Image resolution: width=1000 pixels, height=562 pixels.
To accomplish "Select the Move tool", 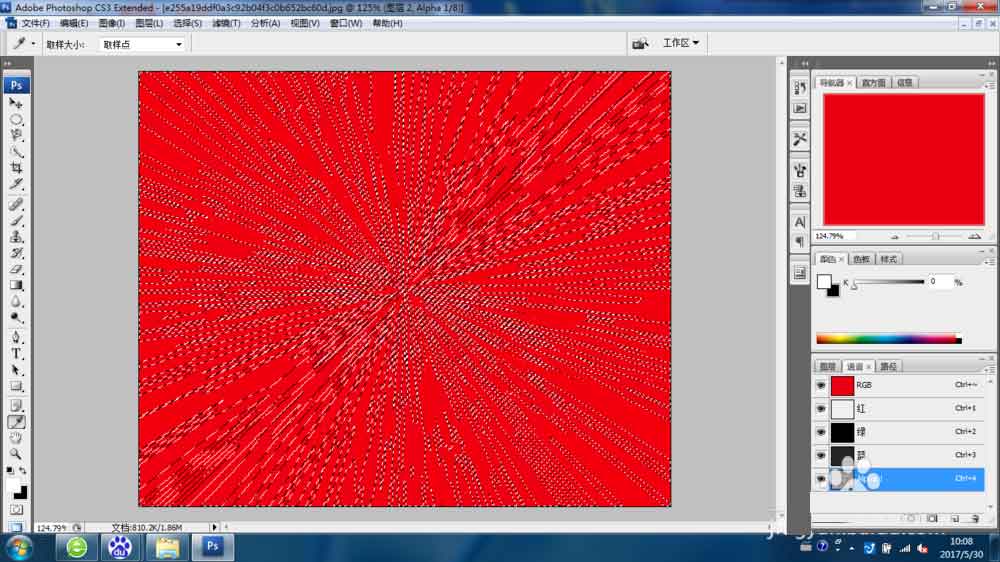I will (x=16, y=103).
